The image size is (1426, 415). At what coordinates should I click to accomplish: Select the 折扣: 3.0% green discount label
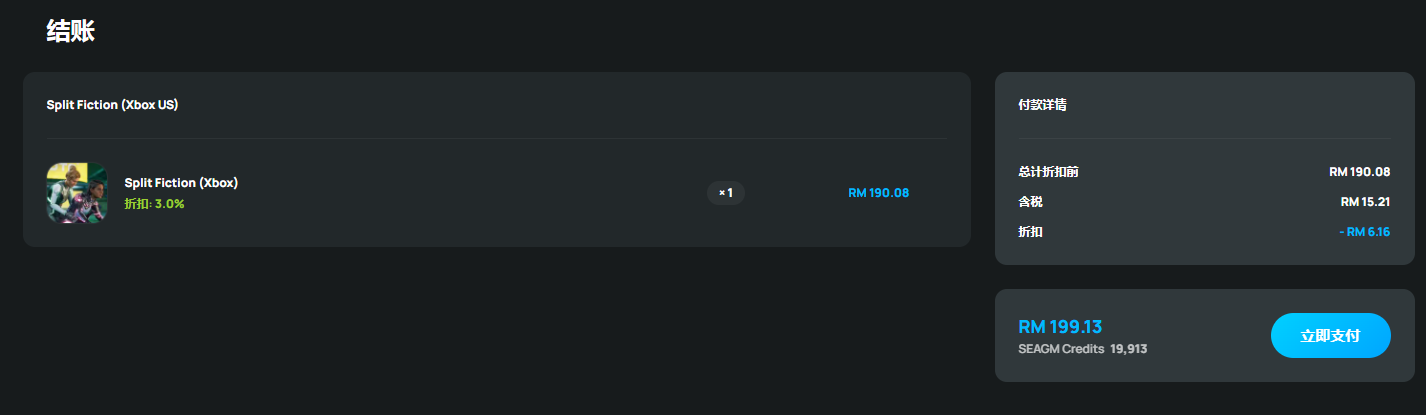coord(154,203)
